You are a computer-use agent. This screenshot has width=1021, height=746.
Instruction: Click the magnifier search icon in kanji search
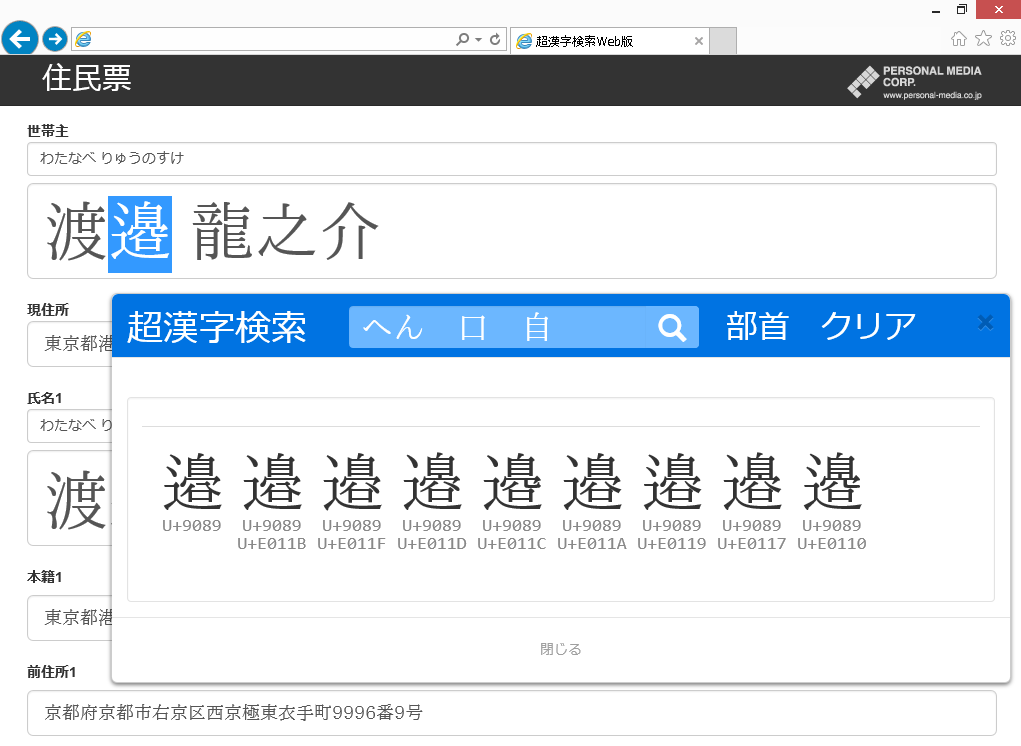pyautogui.click(x=673, y=327)
